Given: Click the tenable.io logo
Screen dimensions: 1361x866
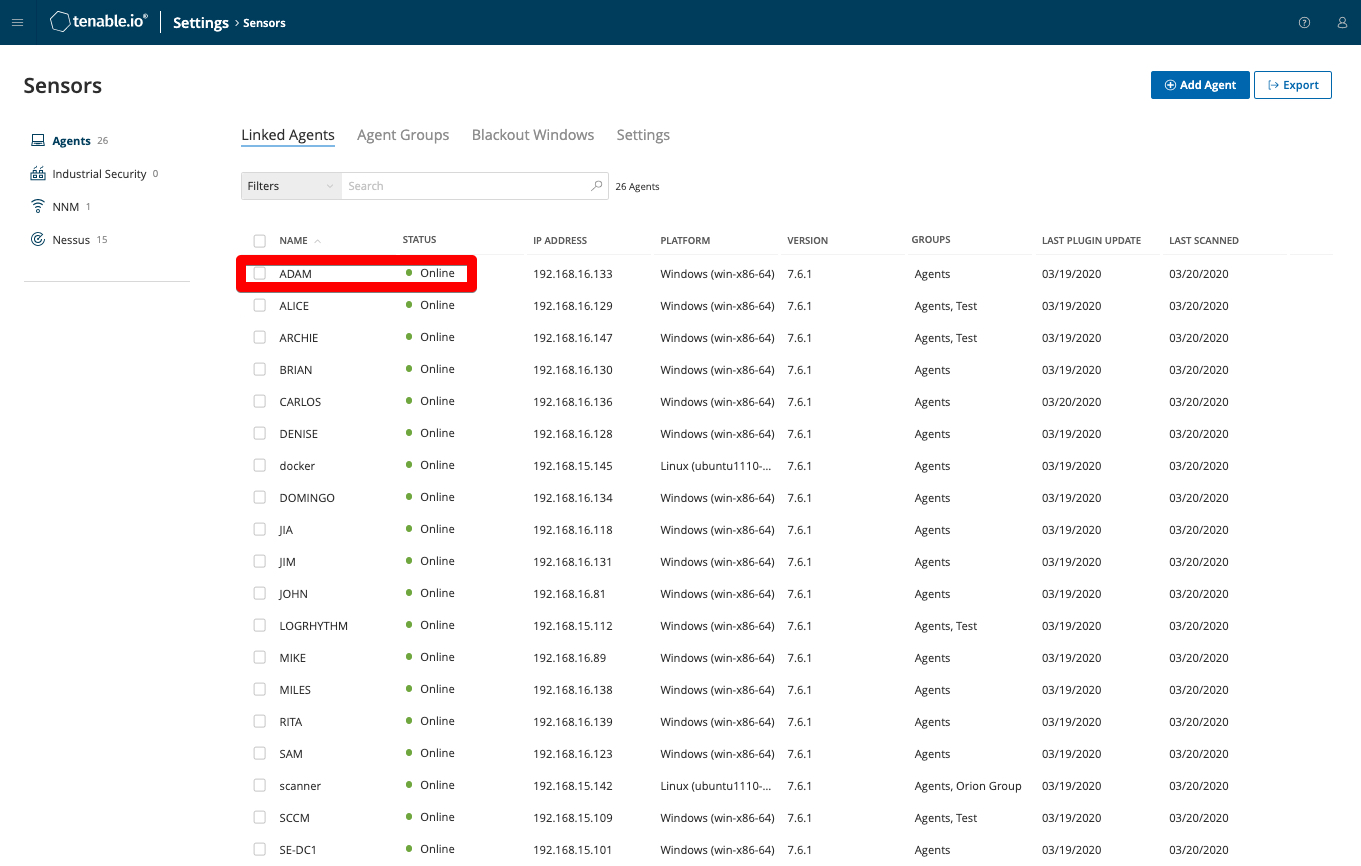Looking at the screenshot, I should [x=99, y=22].
